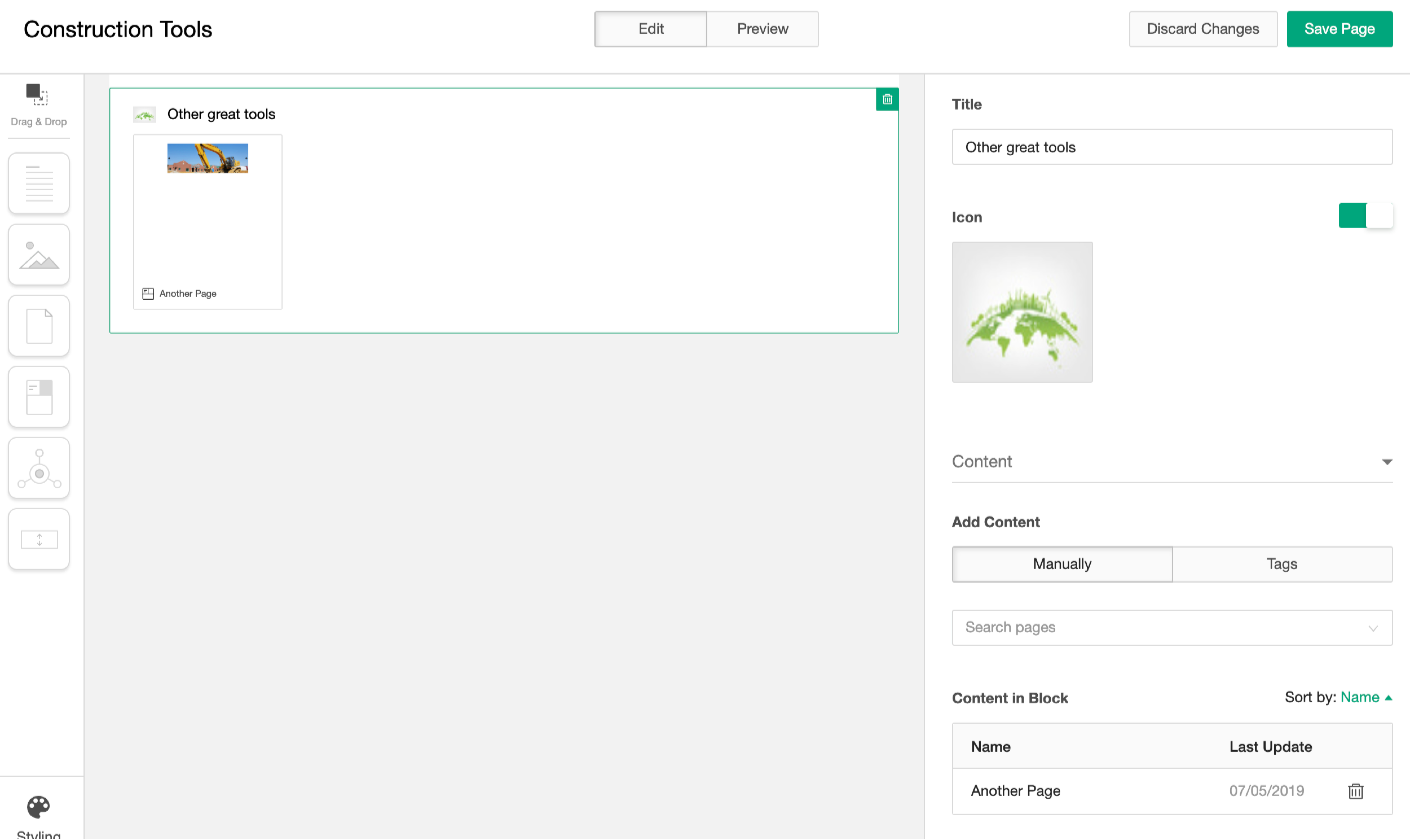
Task: Select the image block widget
Action: click(x=39, y=254)
